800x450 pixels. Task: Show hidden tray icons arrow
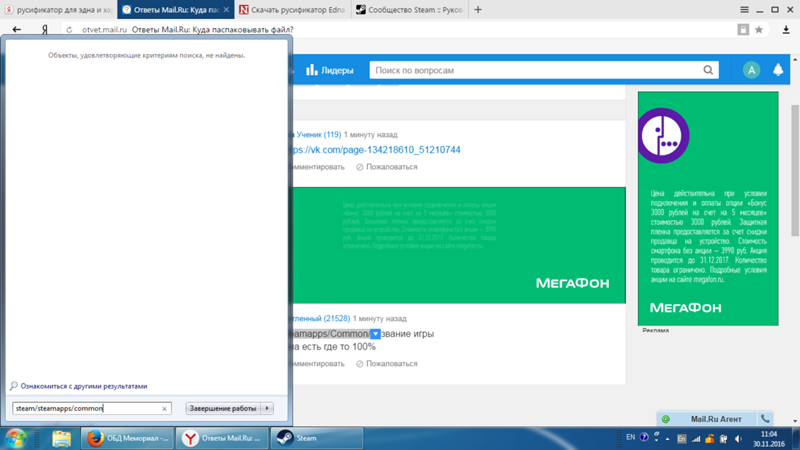click(x=668, y=439)
